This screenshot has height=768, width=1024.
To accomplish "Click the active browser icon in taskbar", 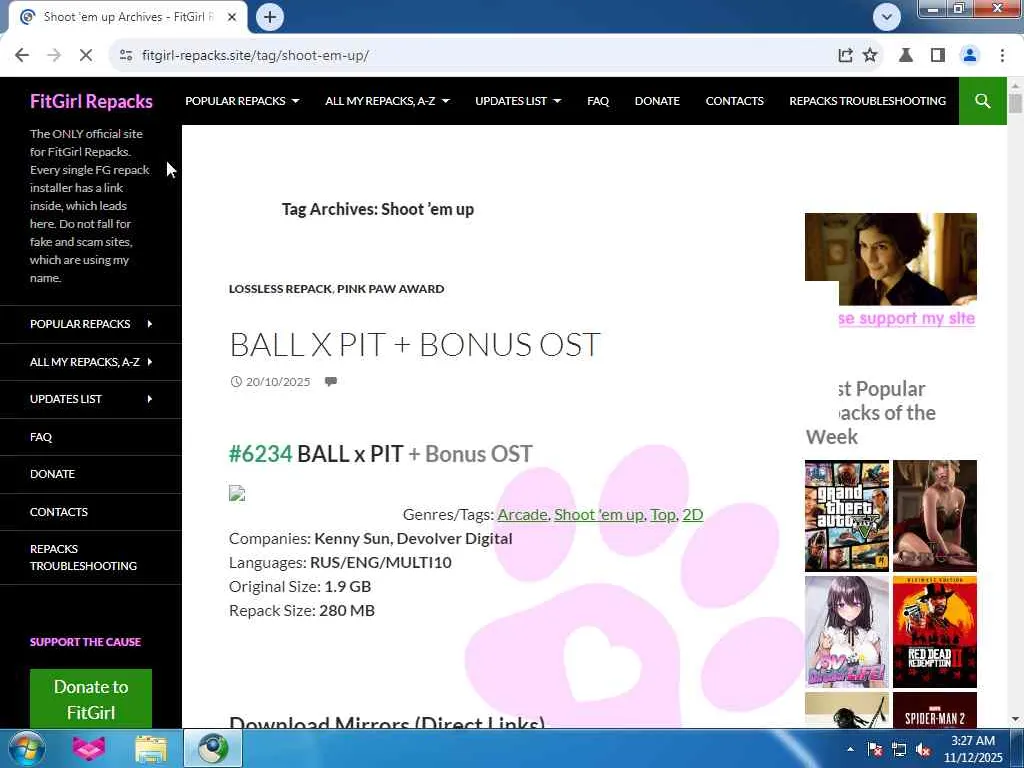I will click(x=213, y=749).
